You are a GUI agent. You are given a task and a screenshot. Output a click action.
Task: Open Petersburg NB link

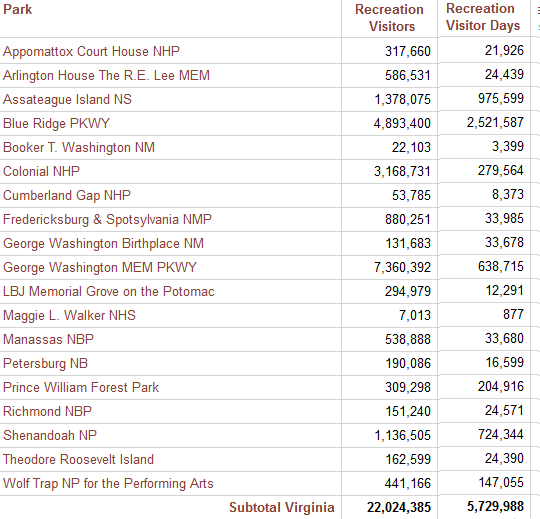tap(45, 364)
